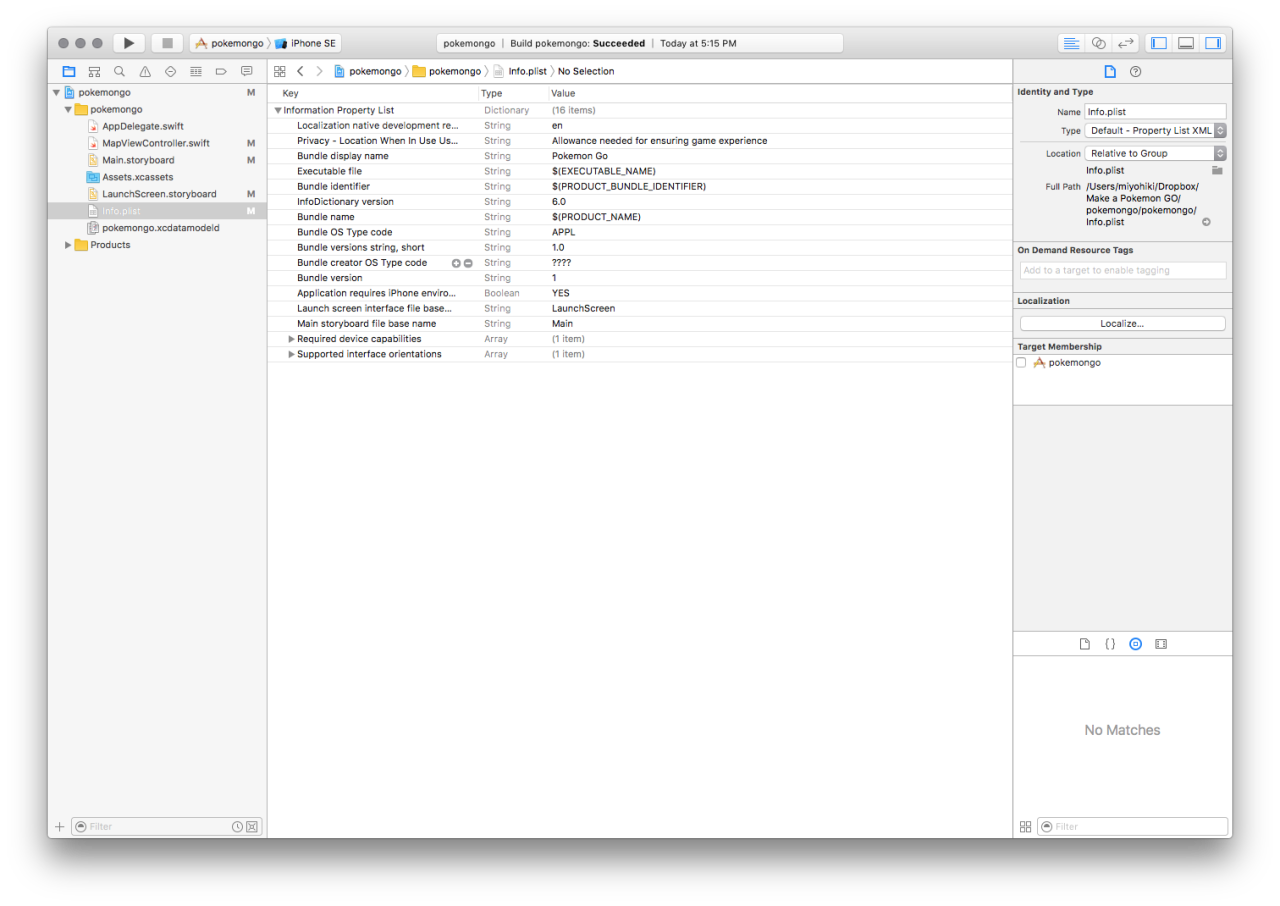Show the File Template library

point(1084,644)
